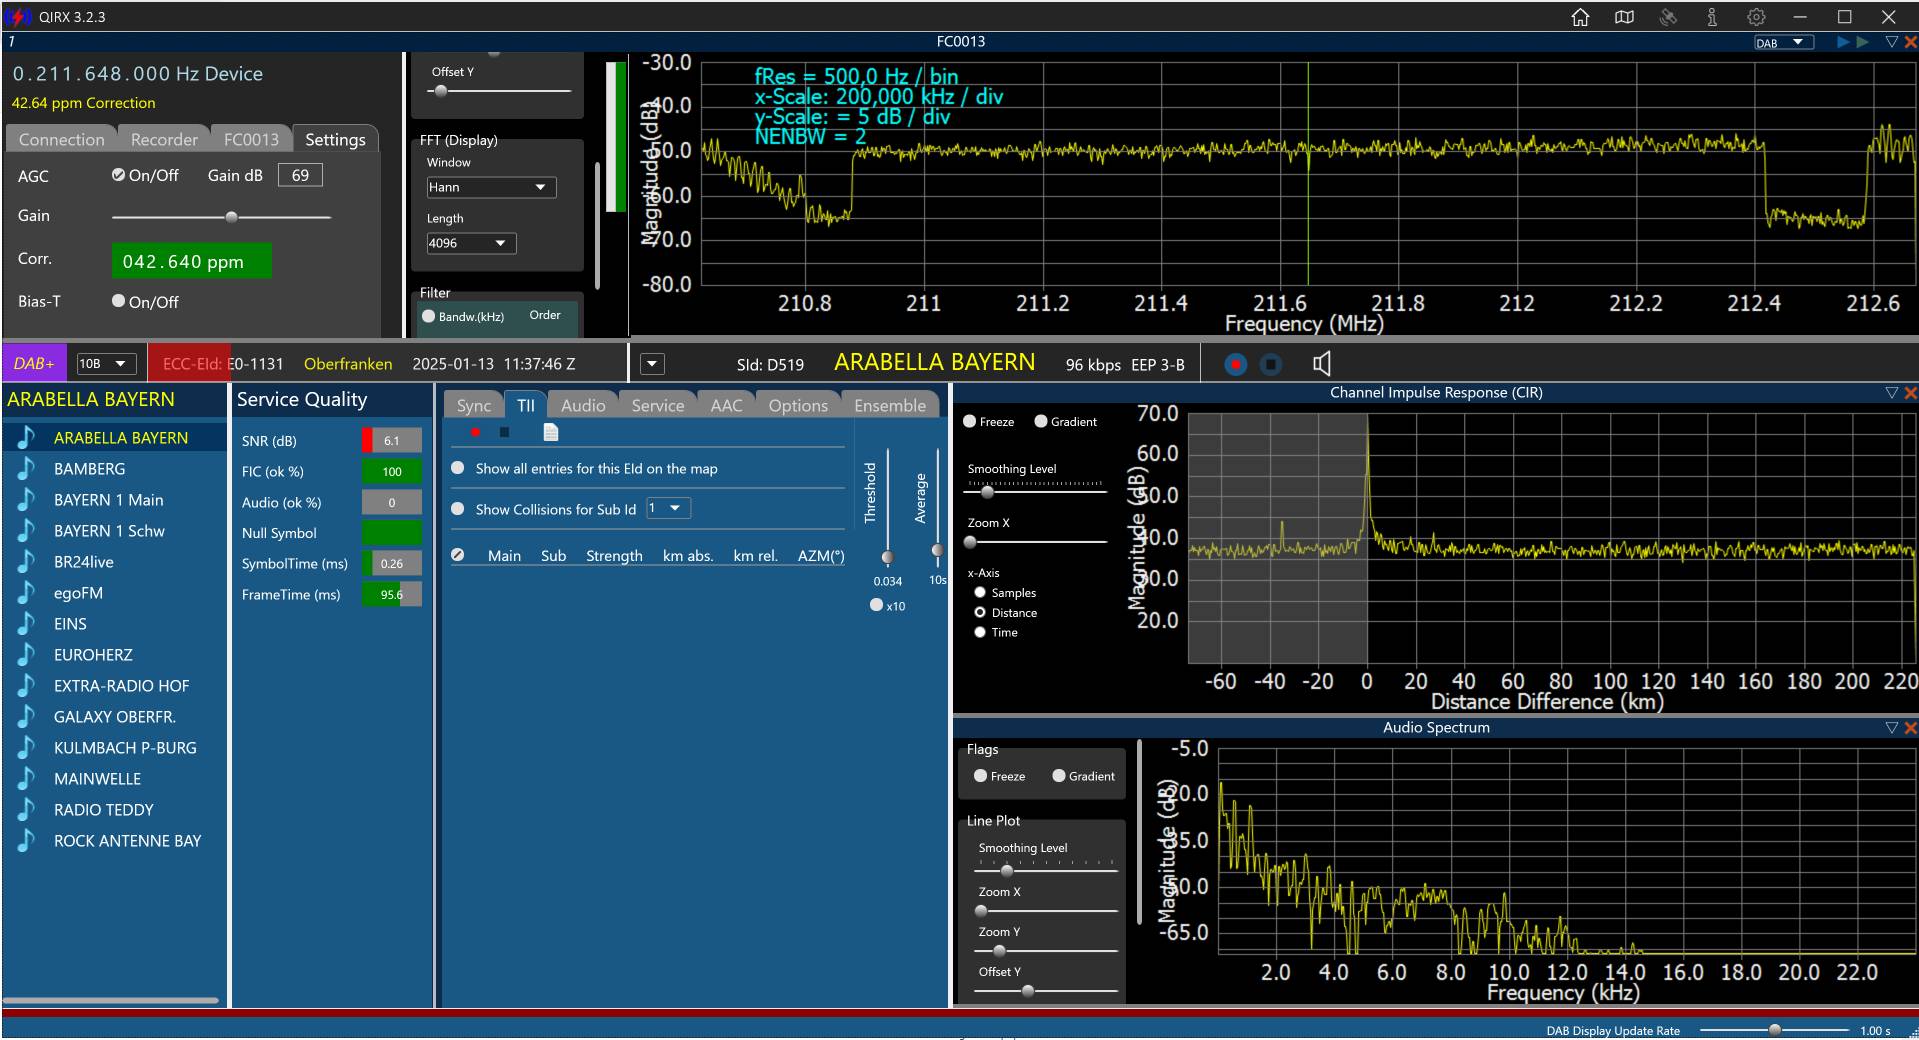Close the Channel Impulse Response panel
This screenshot has height=1040, width=1919.
click(1910, 393)
